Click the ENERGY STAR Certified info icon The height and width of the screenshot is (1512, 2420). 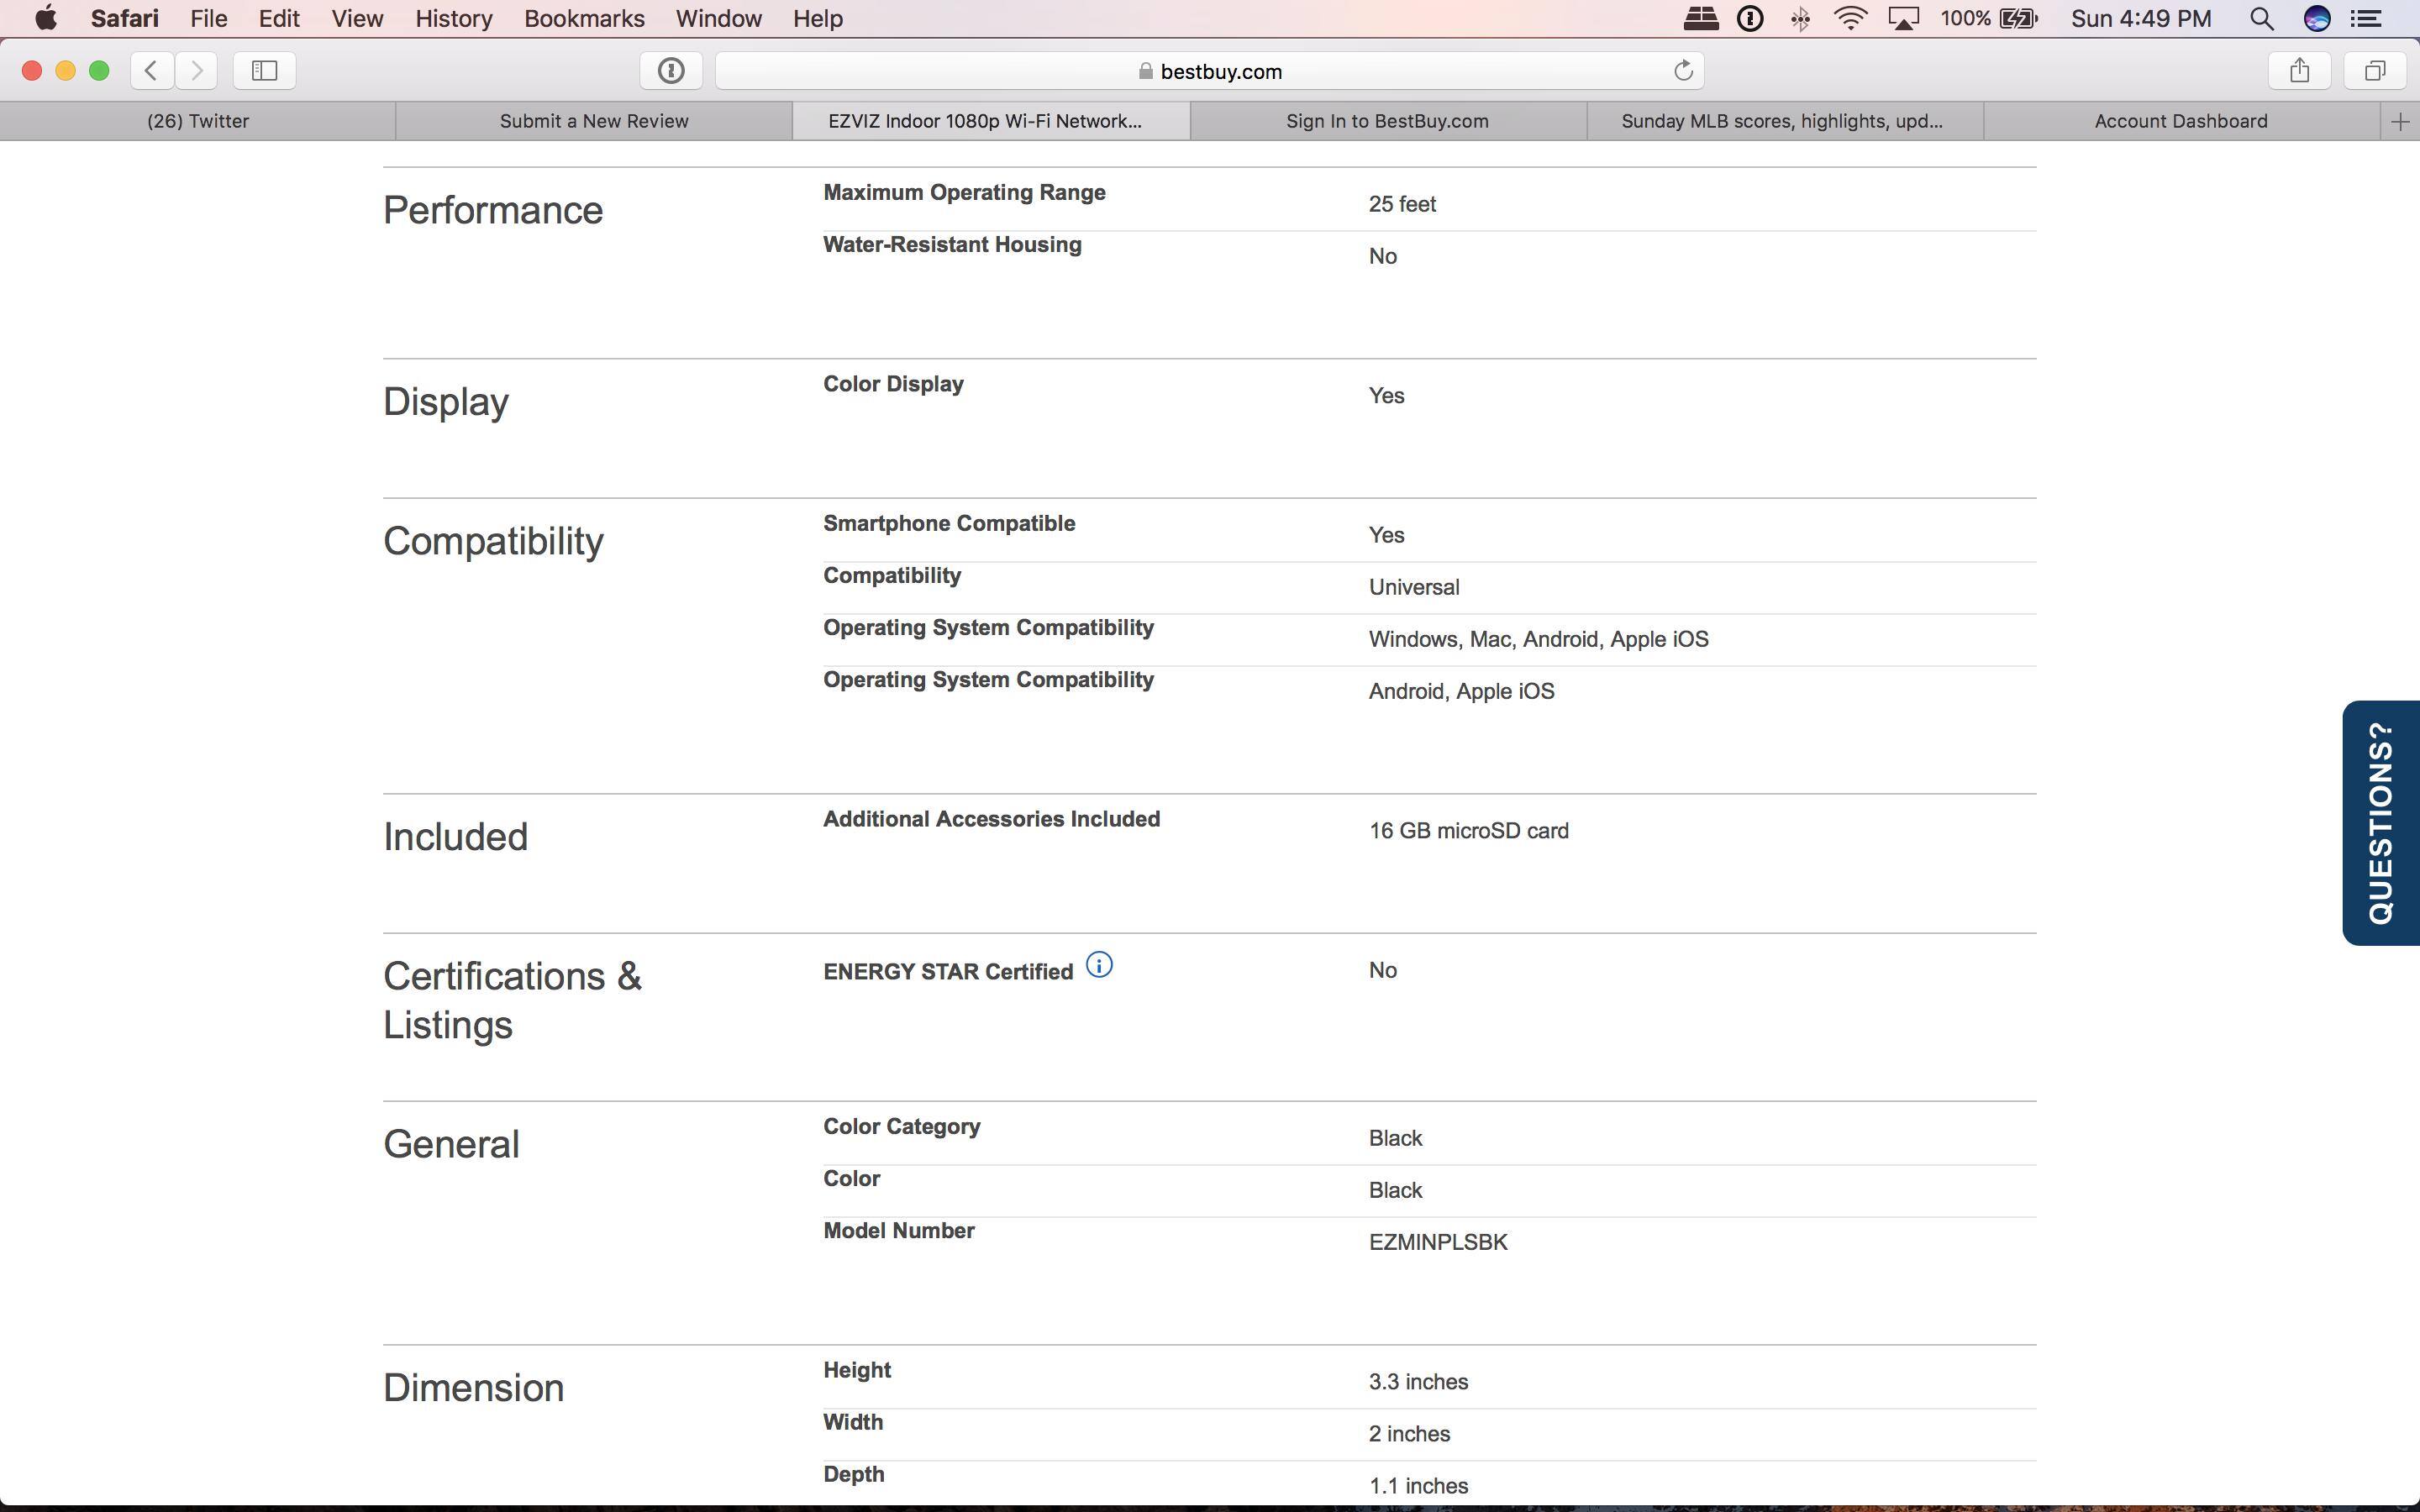(1100, 964)
